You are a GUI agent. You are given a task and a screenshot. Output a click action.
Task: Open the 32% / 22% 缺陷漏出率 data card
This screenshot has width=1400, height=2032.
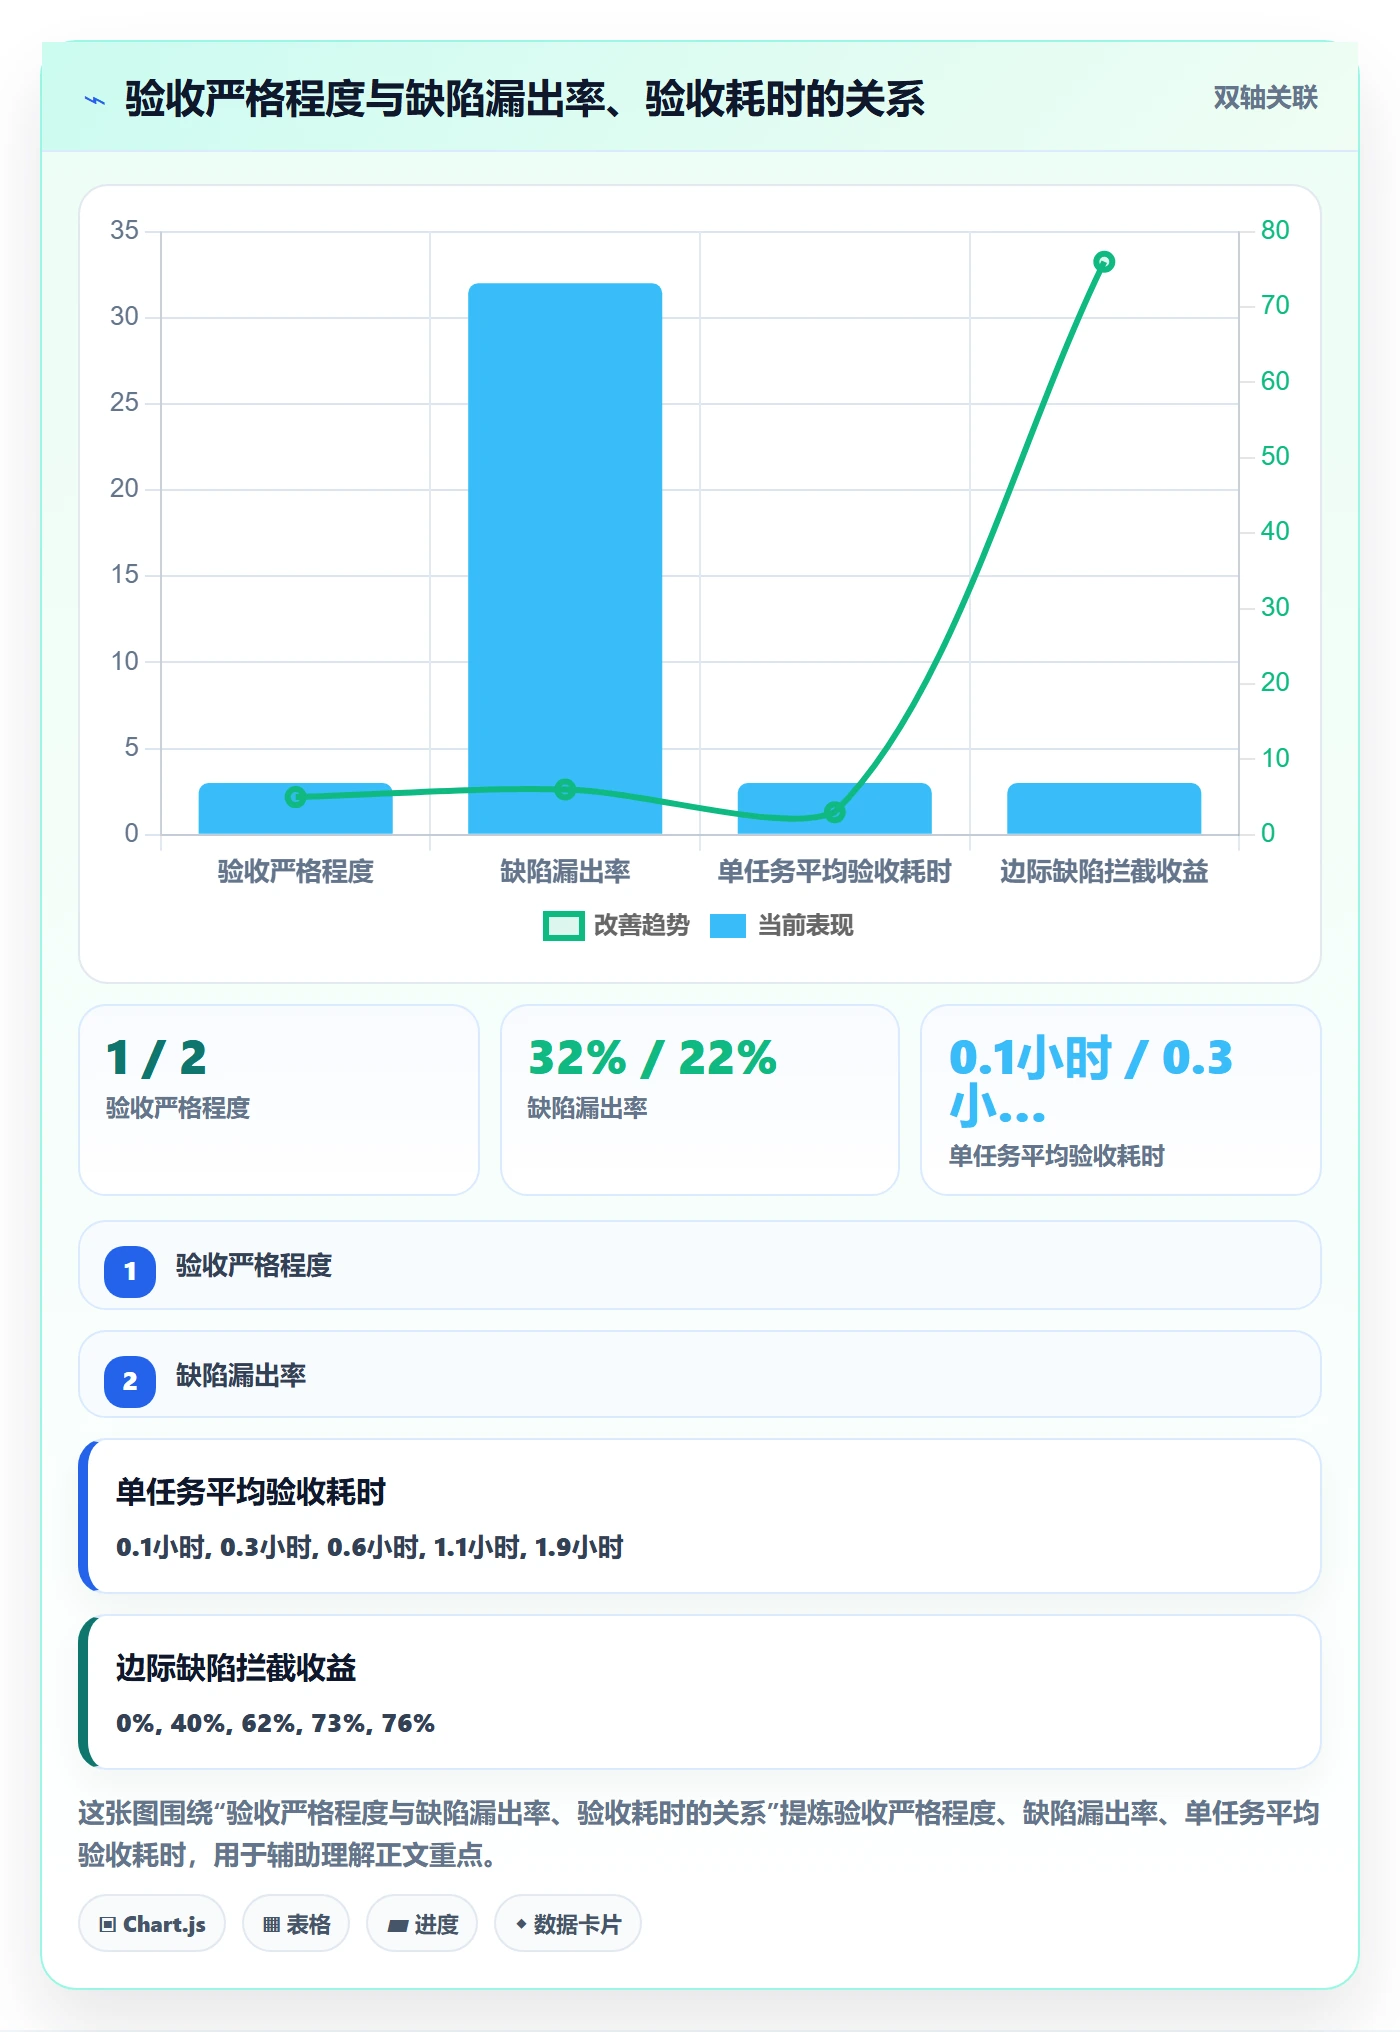tap(700, 1100)
